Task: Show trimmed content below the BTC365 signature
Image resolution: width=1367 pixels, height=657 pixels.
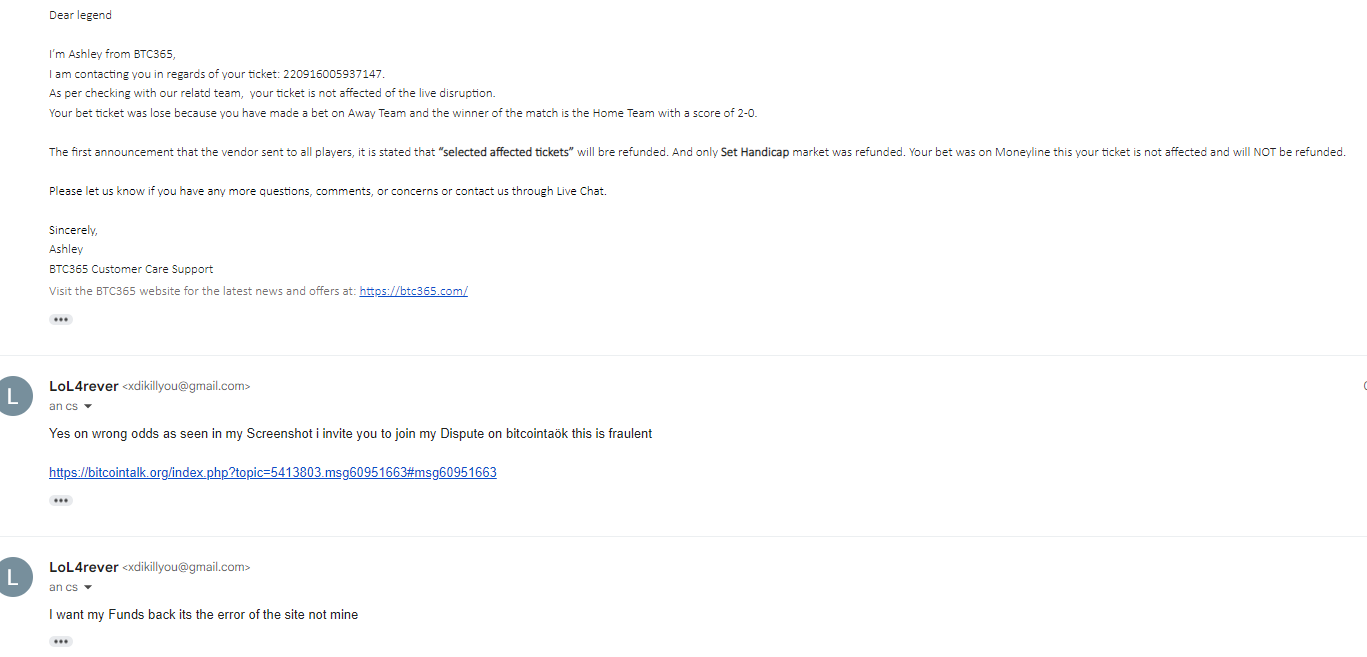Action: click(x=61, y=320)
